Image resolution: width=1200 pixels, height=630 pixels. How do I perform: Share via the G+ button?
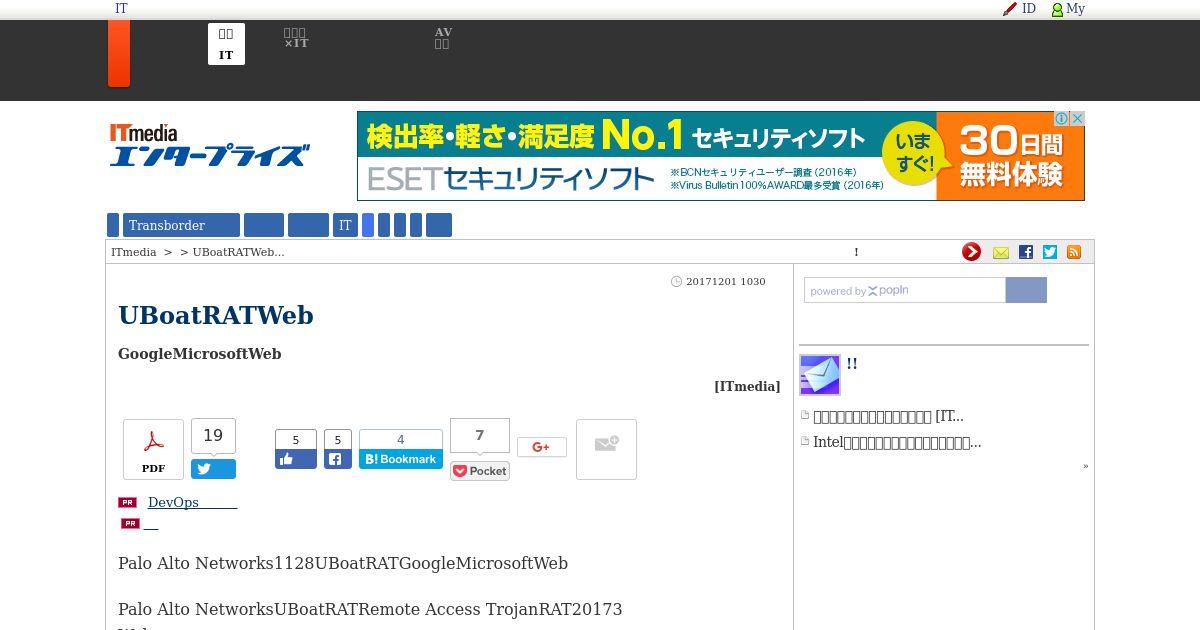click(542, 447)
